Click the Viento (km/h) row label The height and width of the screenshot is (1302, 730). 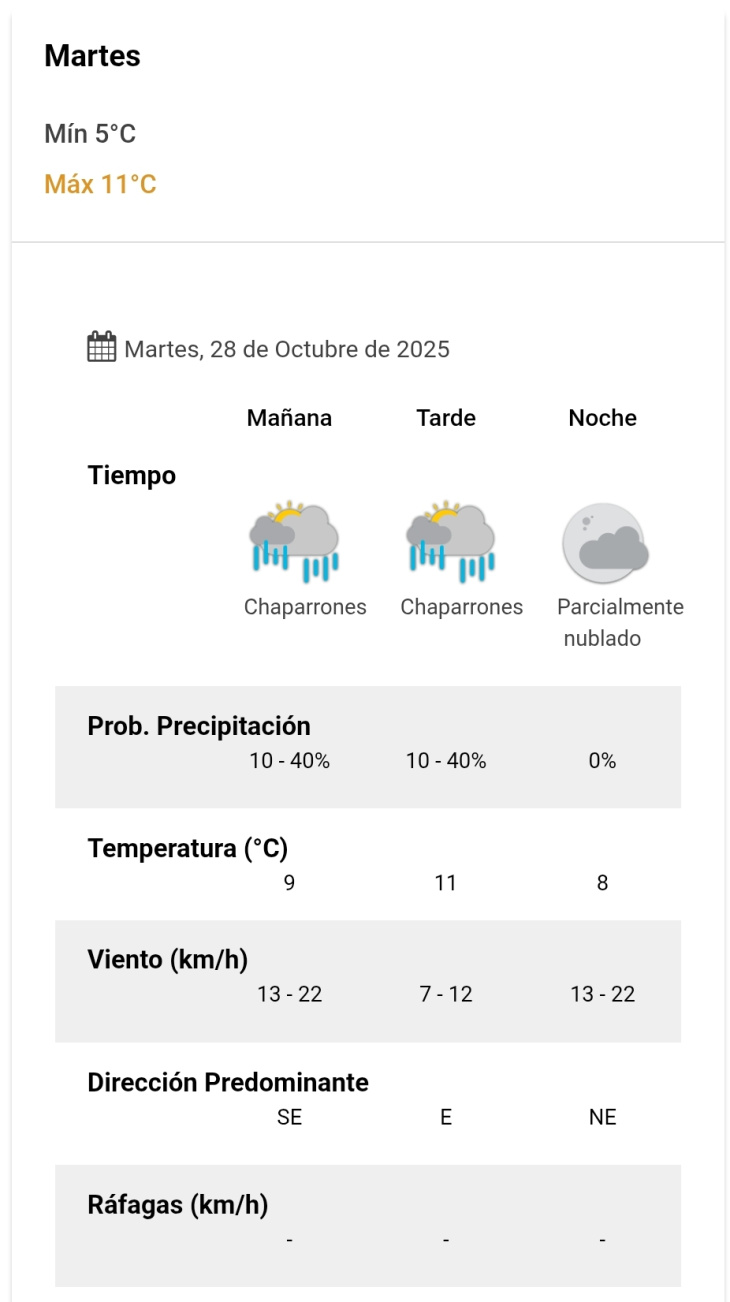pyautogui.click(x=168, y=960)
